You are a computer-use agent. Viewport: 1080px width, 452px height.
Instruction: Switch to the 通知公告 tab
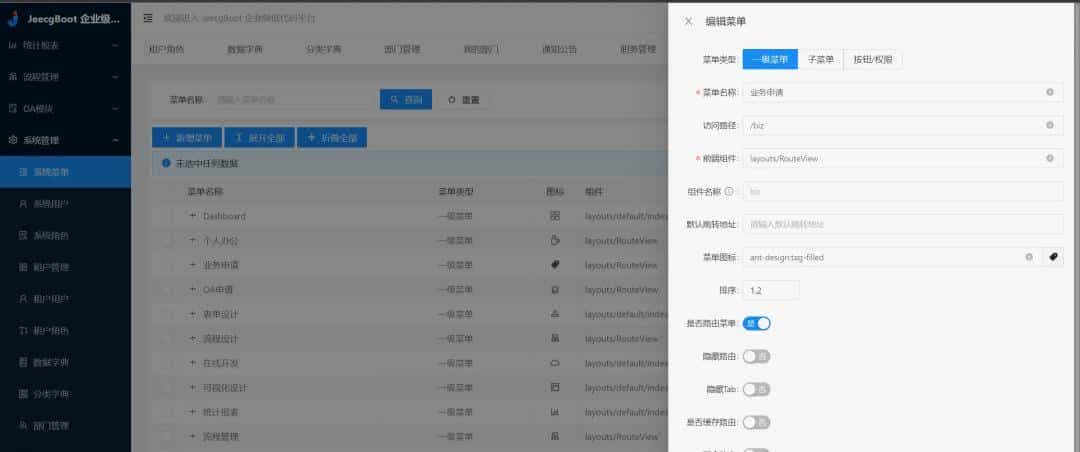(x=559, y=50)
